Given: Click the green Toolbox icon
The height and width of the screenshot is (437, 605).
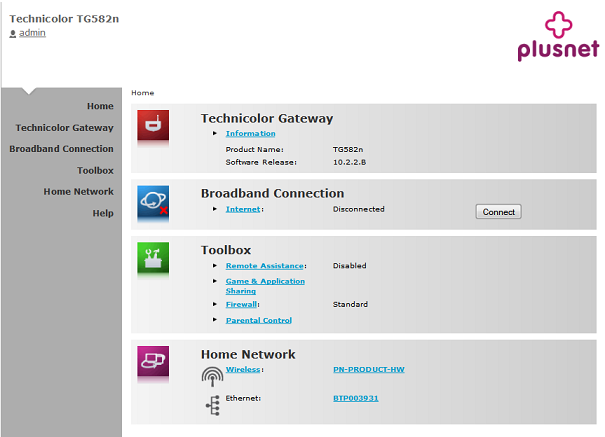Looking at the screenshot, I should point(153,258).
